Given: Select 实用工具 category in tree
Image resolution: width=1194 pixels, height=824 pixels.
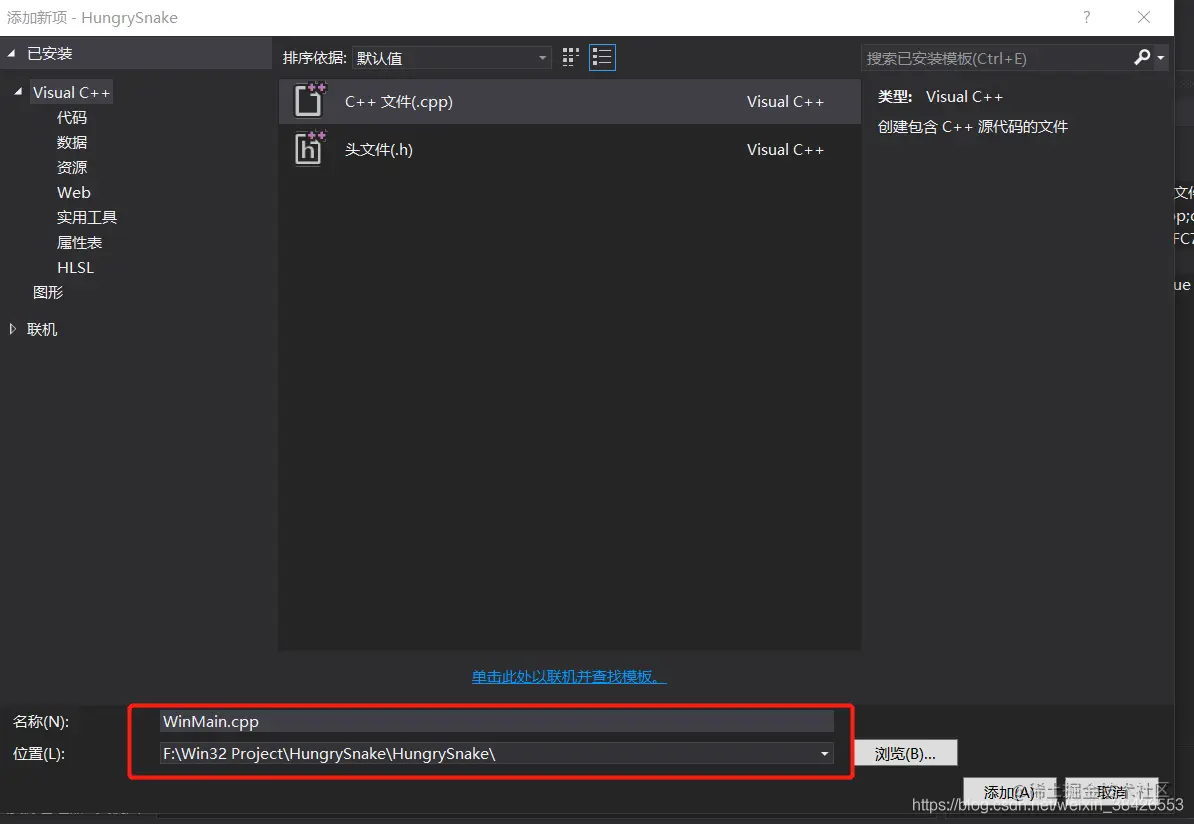Looking at the screenshot, I should pyautogui.click(x=87, y=218).
